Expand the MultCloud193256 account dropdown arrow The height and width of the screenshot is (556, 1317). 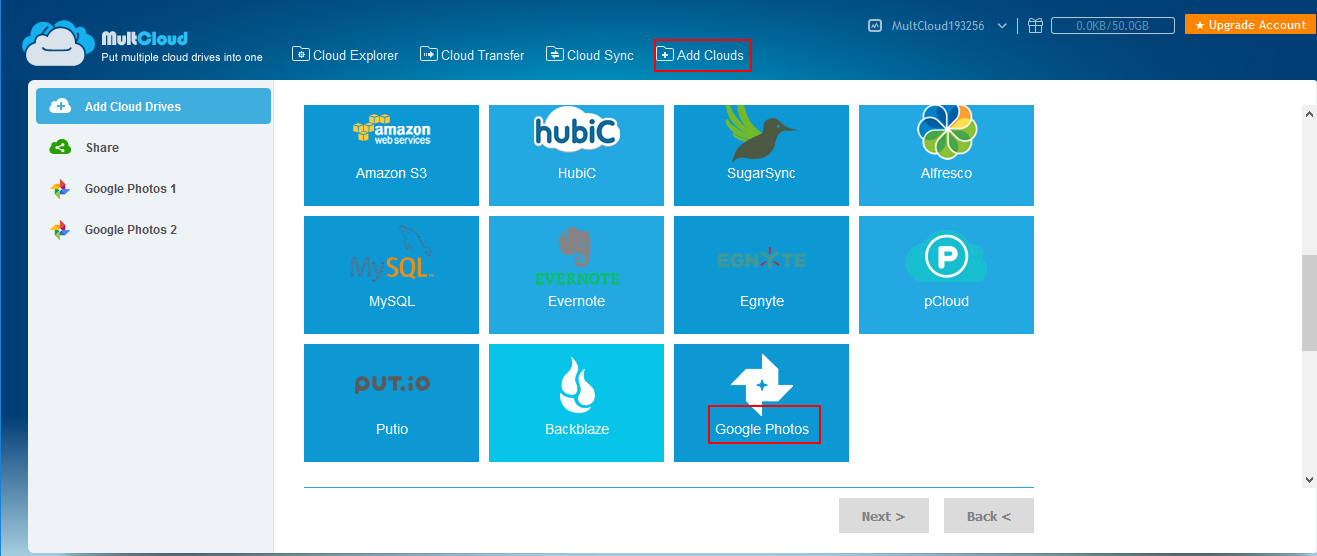[x=1002, y=26]
